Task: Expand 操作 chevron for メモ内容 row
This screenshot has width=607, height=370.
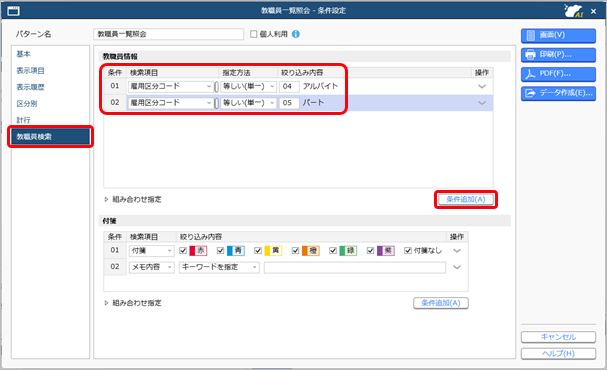Action: [457, 267]
